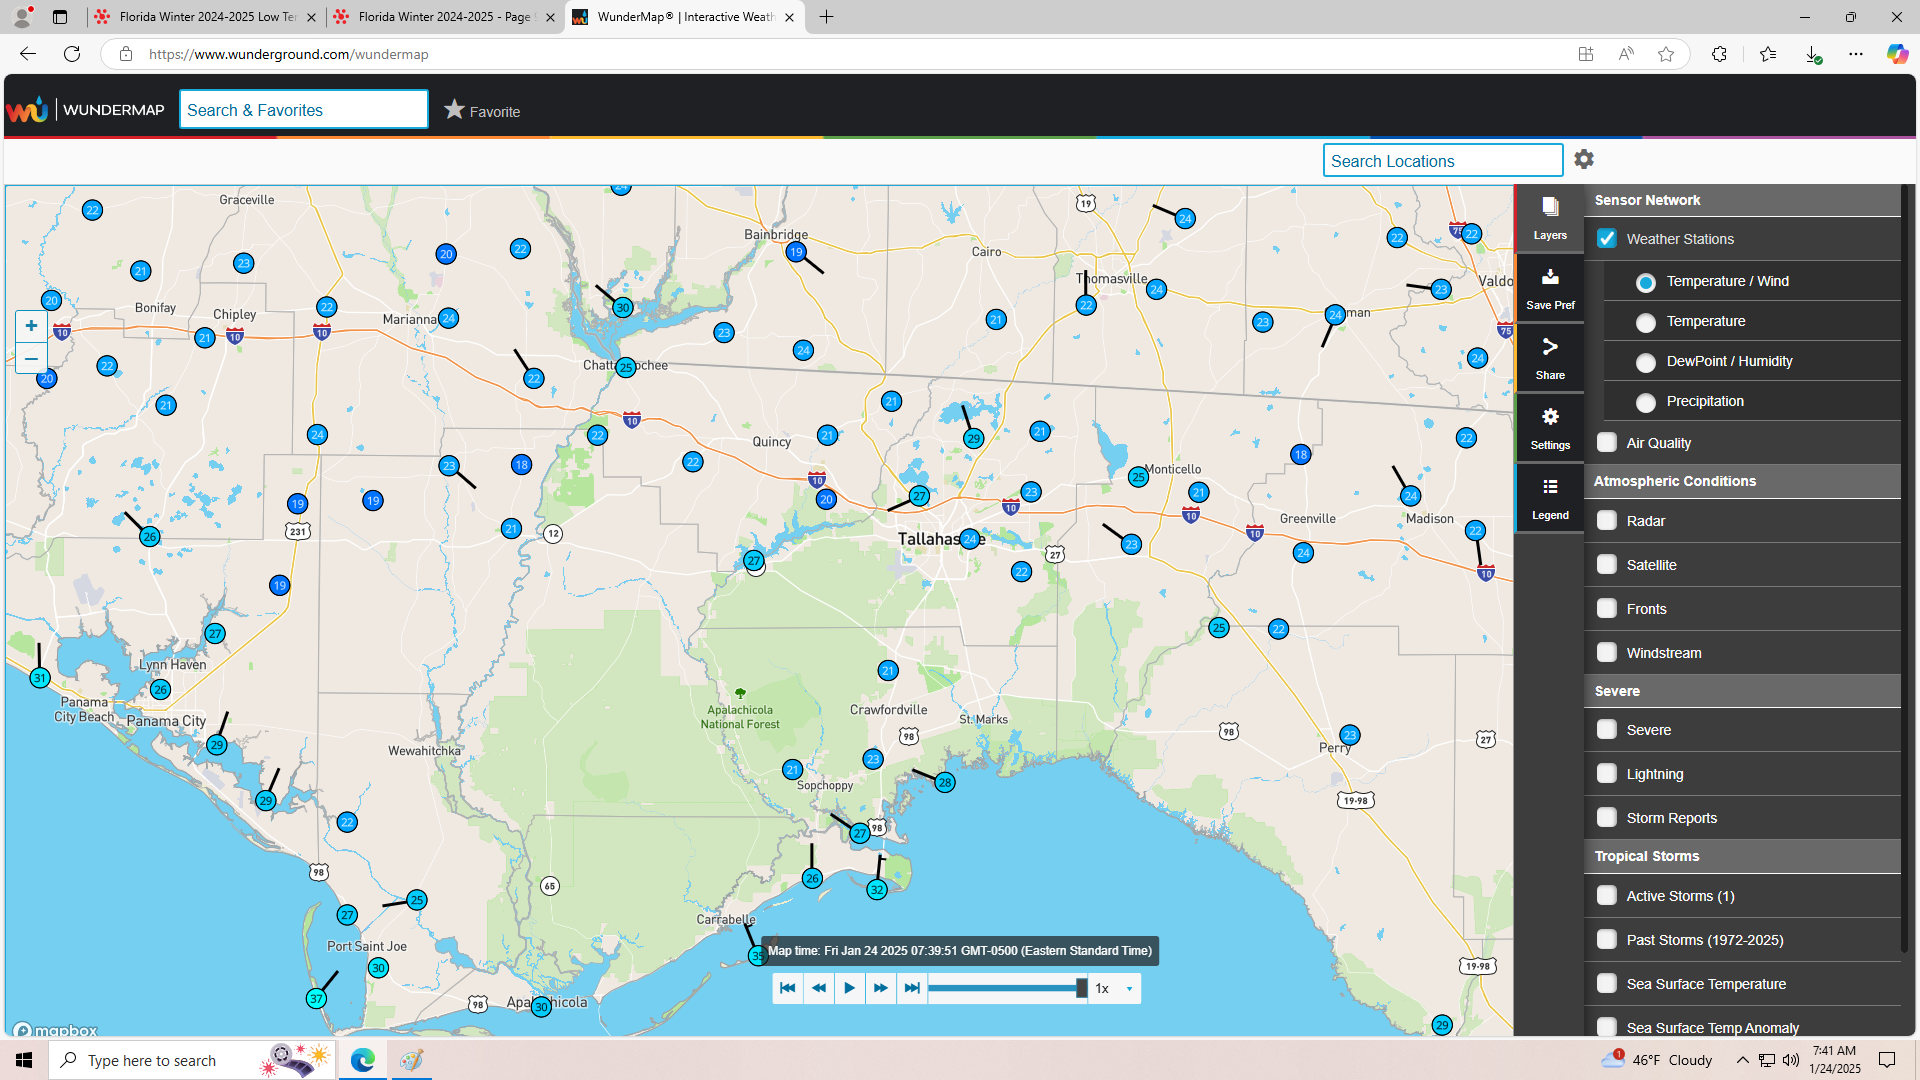
Task: Select the Temperature / Wind radio option
Action: [x=1646, y=282]
